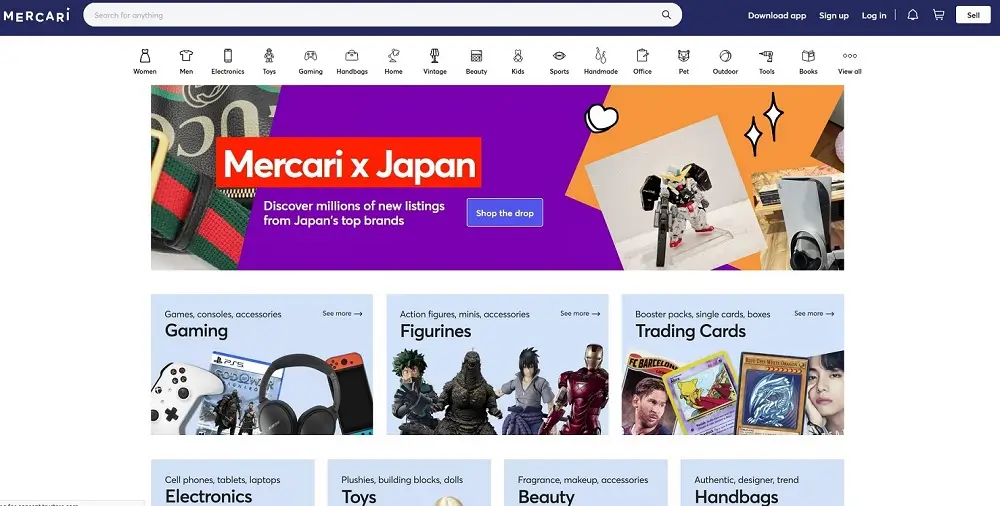This screenshot has height=506, width=1000.
Task: Open the Beauty fragrance category card
Action: (x=585, y=482)
